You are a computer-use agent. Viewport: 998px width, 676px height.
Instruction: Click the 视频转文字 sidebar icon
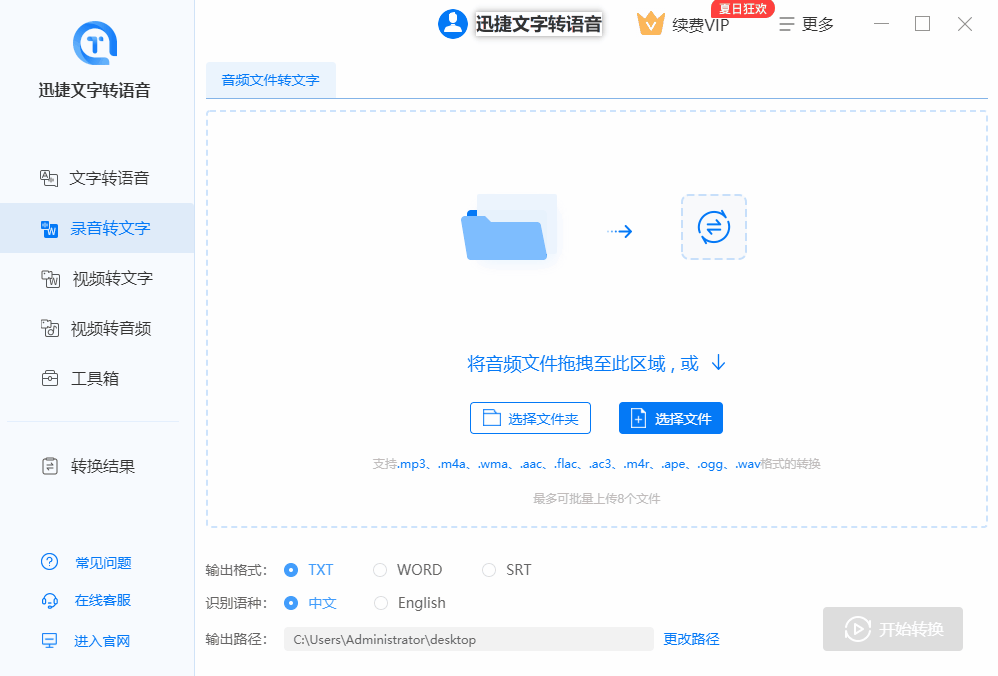click(50, 279)
